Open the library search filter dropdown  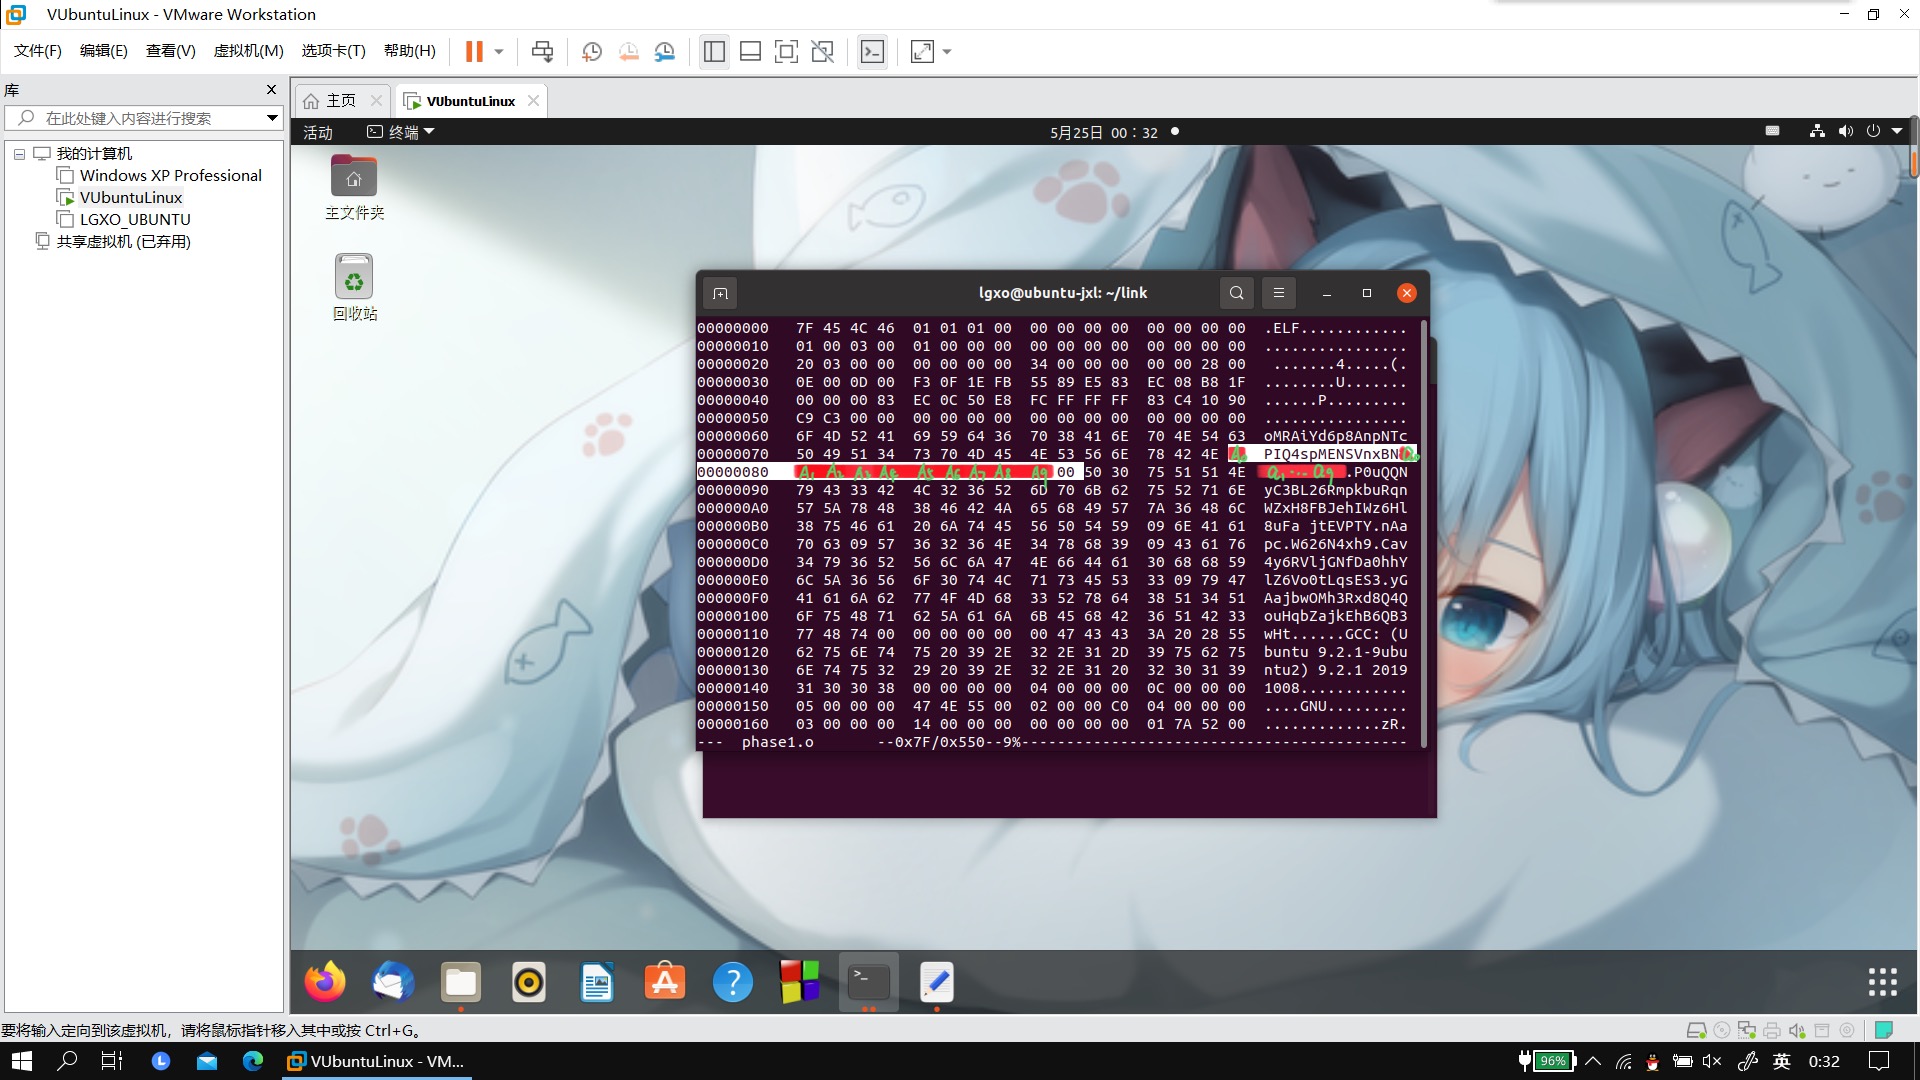(272, 118)
